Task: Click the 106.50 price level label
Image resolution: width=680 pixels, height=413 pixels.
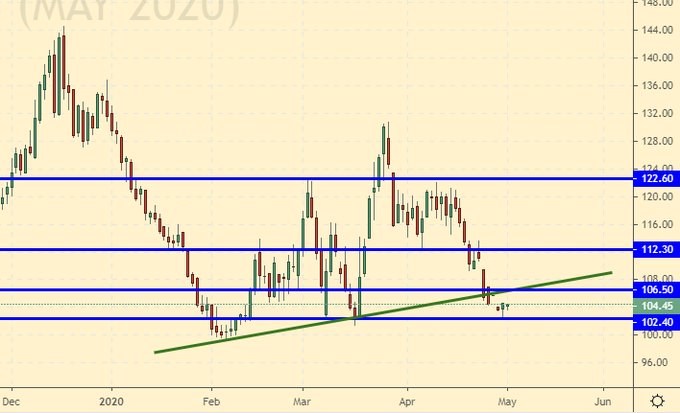Action: pos(656,290)
